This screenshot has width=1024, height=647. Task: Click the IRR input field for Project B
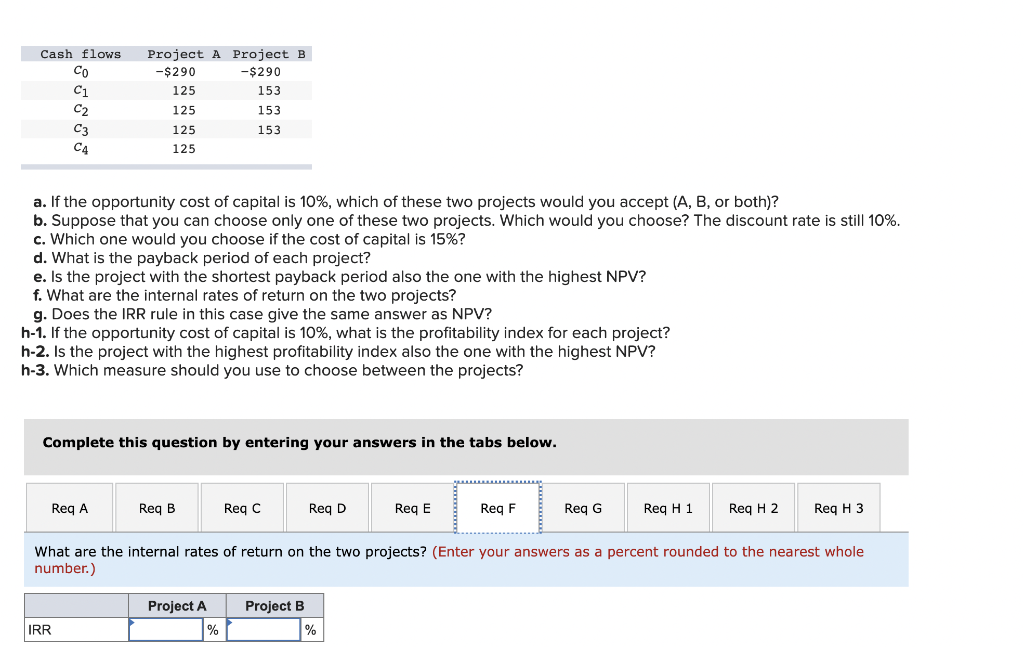pos(263,629)
